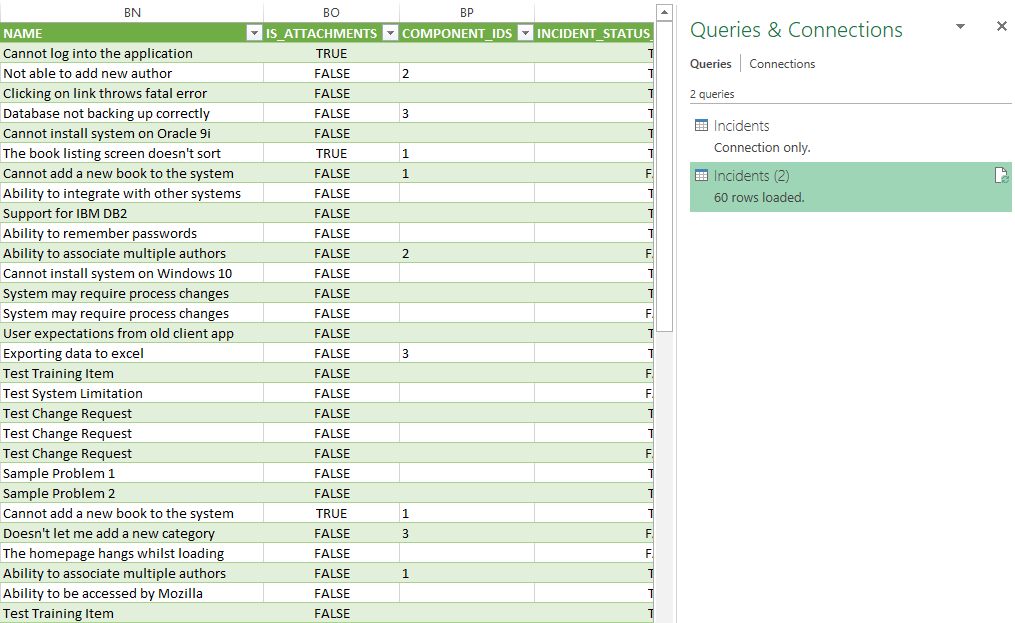The height and width of the screenshot is (623, 1015).
Task: Select column BO header
Action: point(331,12)
